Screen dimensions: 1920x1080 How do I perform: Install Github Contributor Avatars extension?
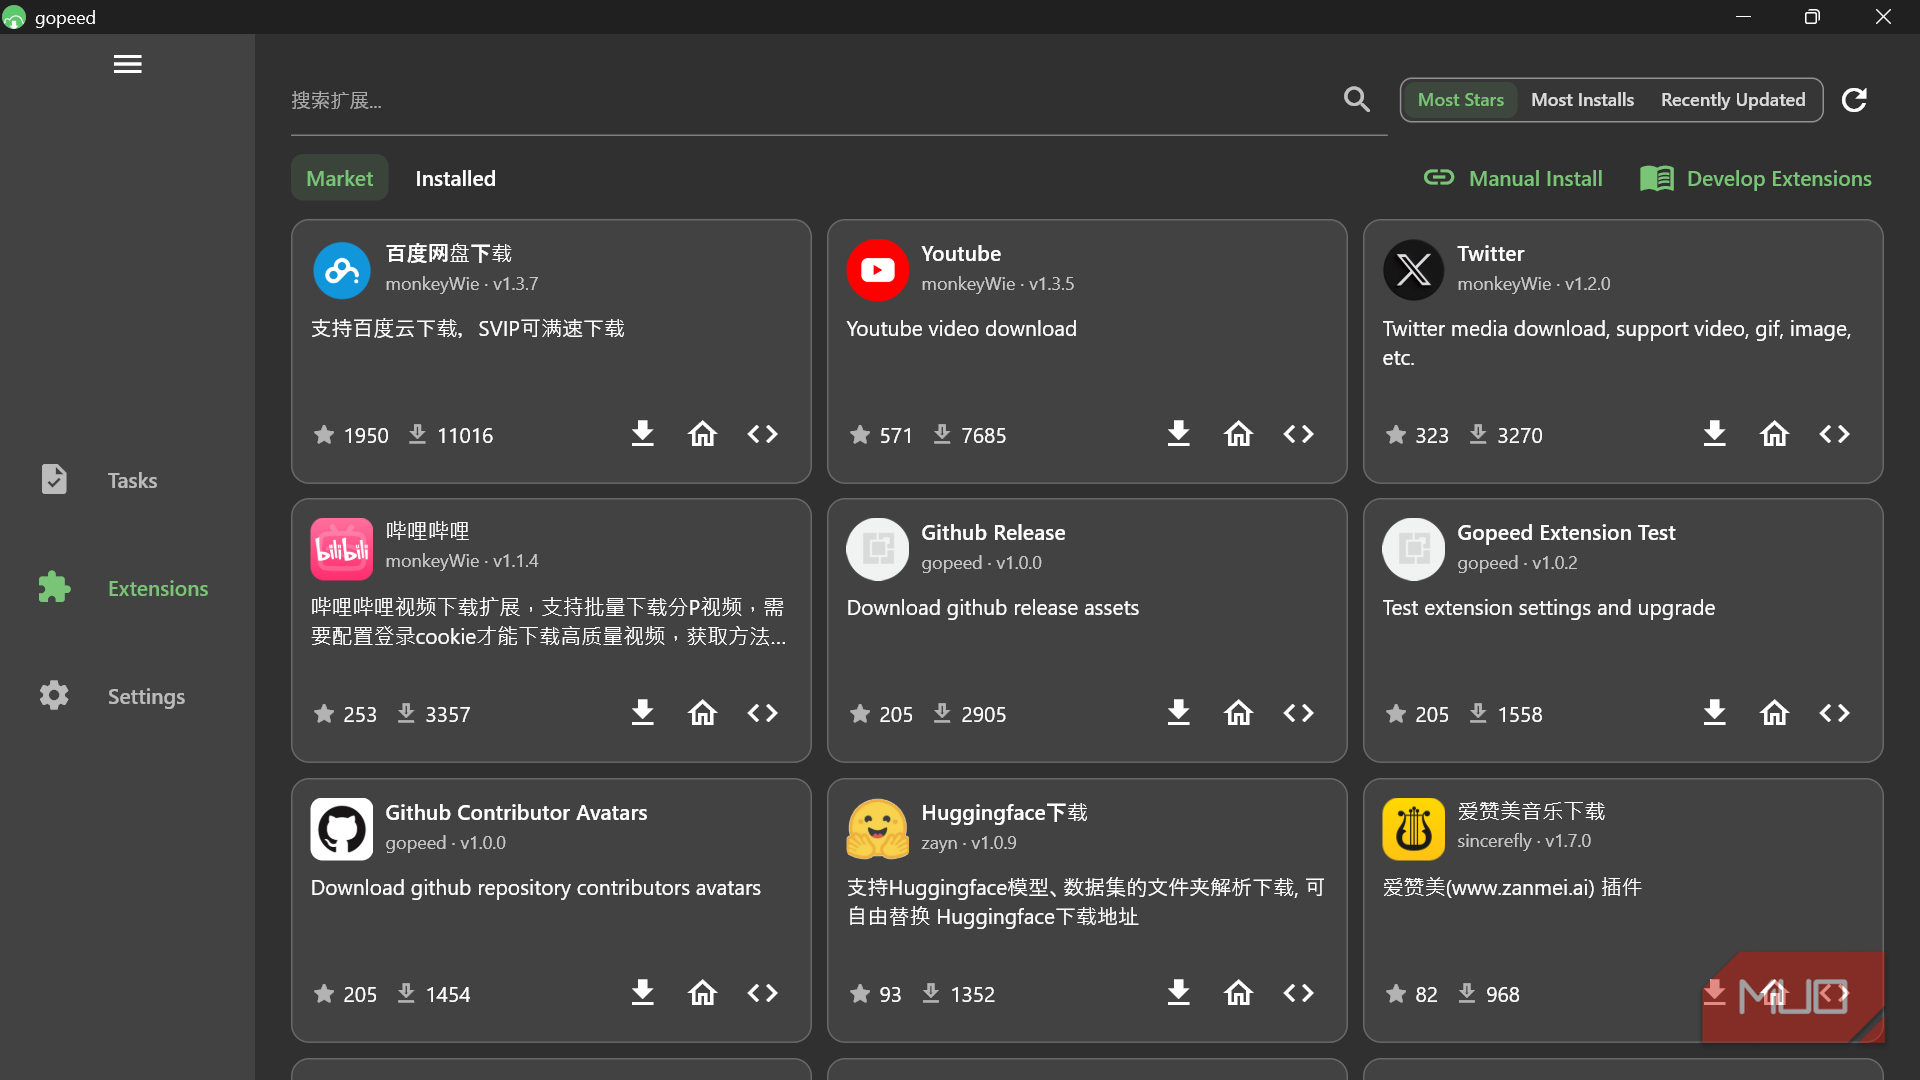tap(642, 993)
